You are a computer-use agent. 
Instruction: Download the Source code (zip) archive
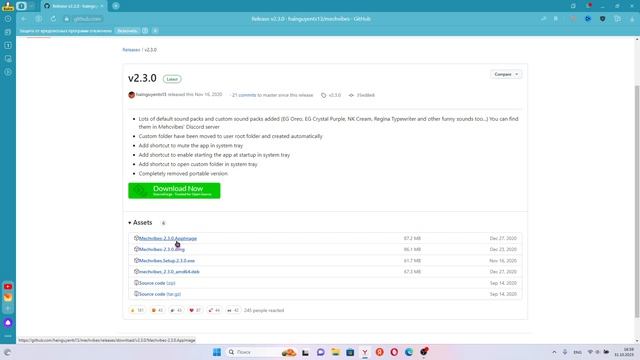point(157,283)
